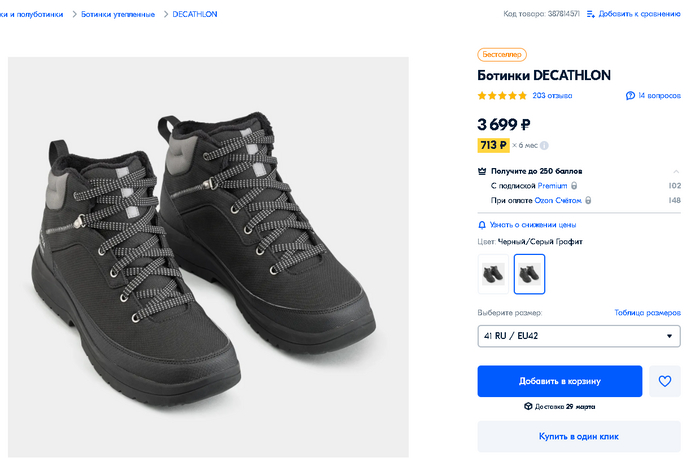This screenshot has height=458, width=700.
Task: Click info icon next to 6 мес
Action: click(x=544, y=145)
